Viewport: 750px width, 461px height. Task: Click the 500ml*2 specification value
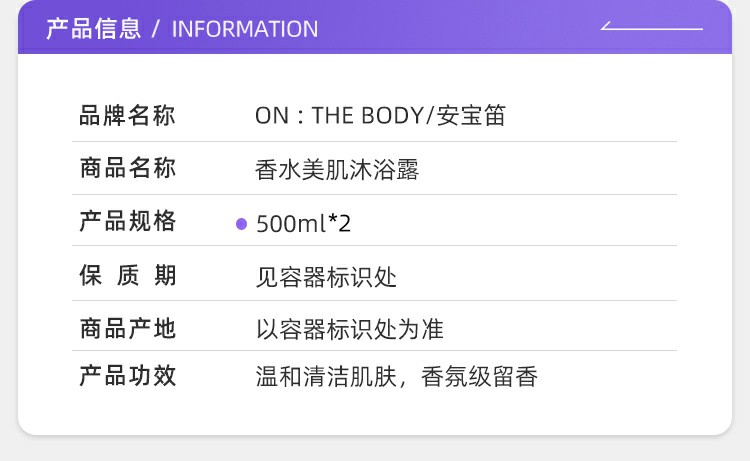point(304,223)
